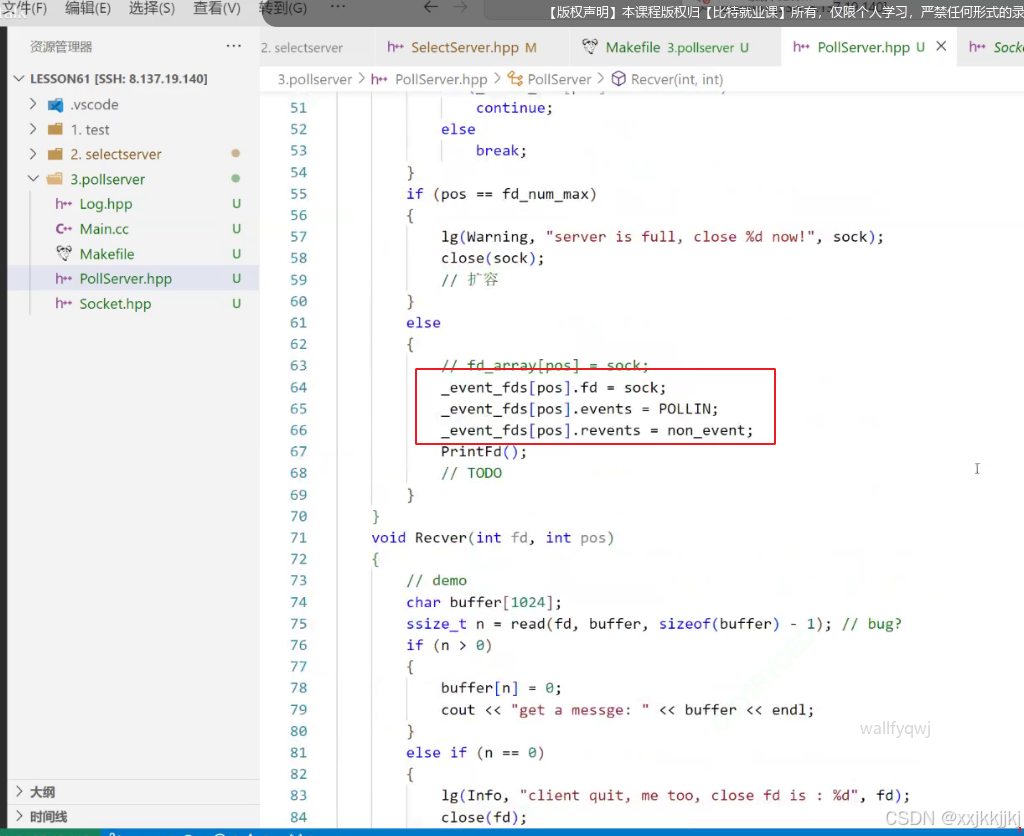1024x836 pixels.
Task: Click the method cube icon in breadcrumb
Action: click(x=618, y=79)
